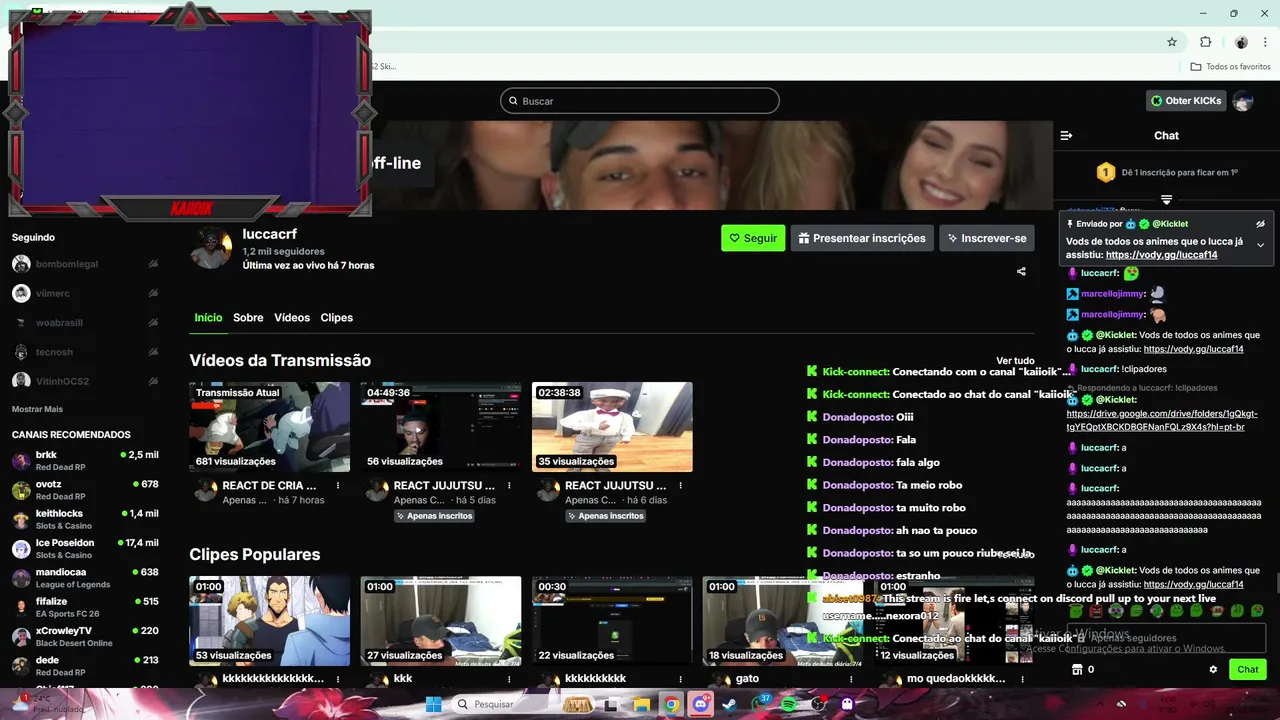Image resolution: width=1280 pixels, height=720 pixels.
Task: Open Windows Start menu
Action: [x=434, y=704]
